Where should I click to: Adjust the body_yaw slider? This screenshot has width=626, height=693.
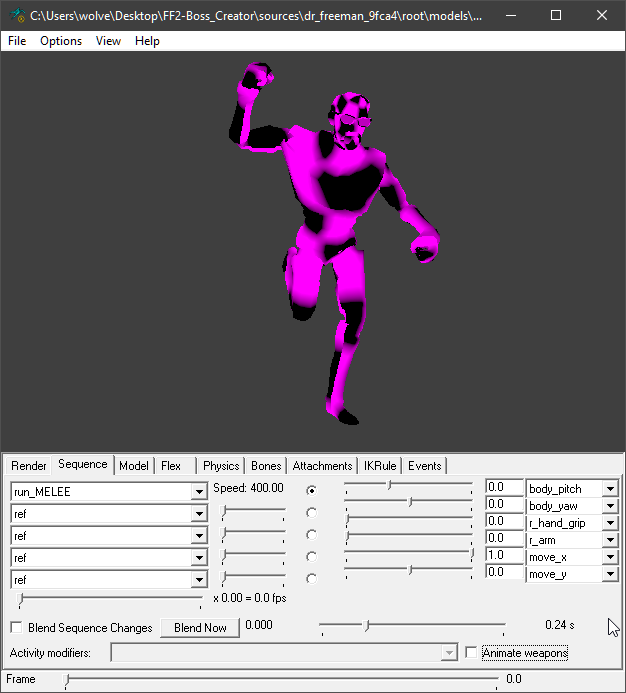tap(408, 502)
